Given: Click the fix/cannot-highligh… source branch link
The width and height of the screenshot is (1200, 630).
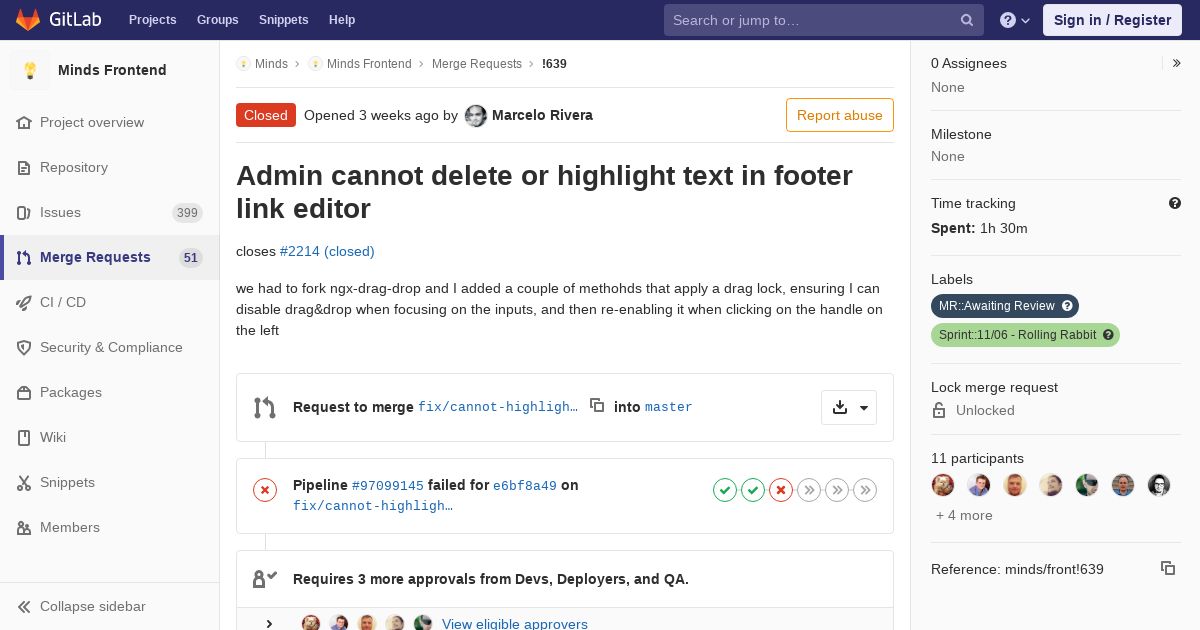Looking at the screenshot, I should tap(498, 407).
